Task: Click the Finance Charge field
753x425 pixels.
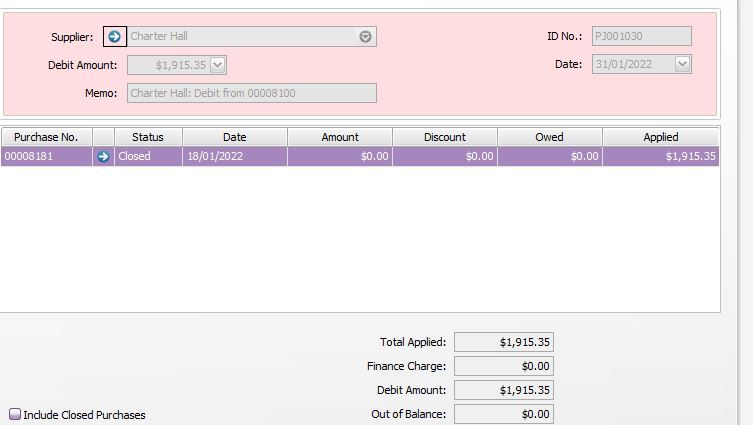Action: pos(504,366)
